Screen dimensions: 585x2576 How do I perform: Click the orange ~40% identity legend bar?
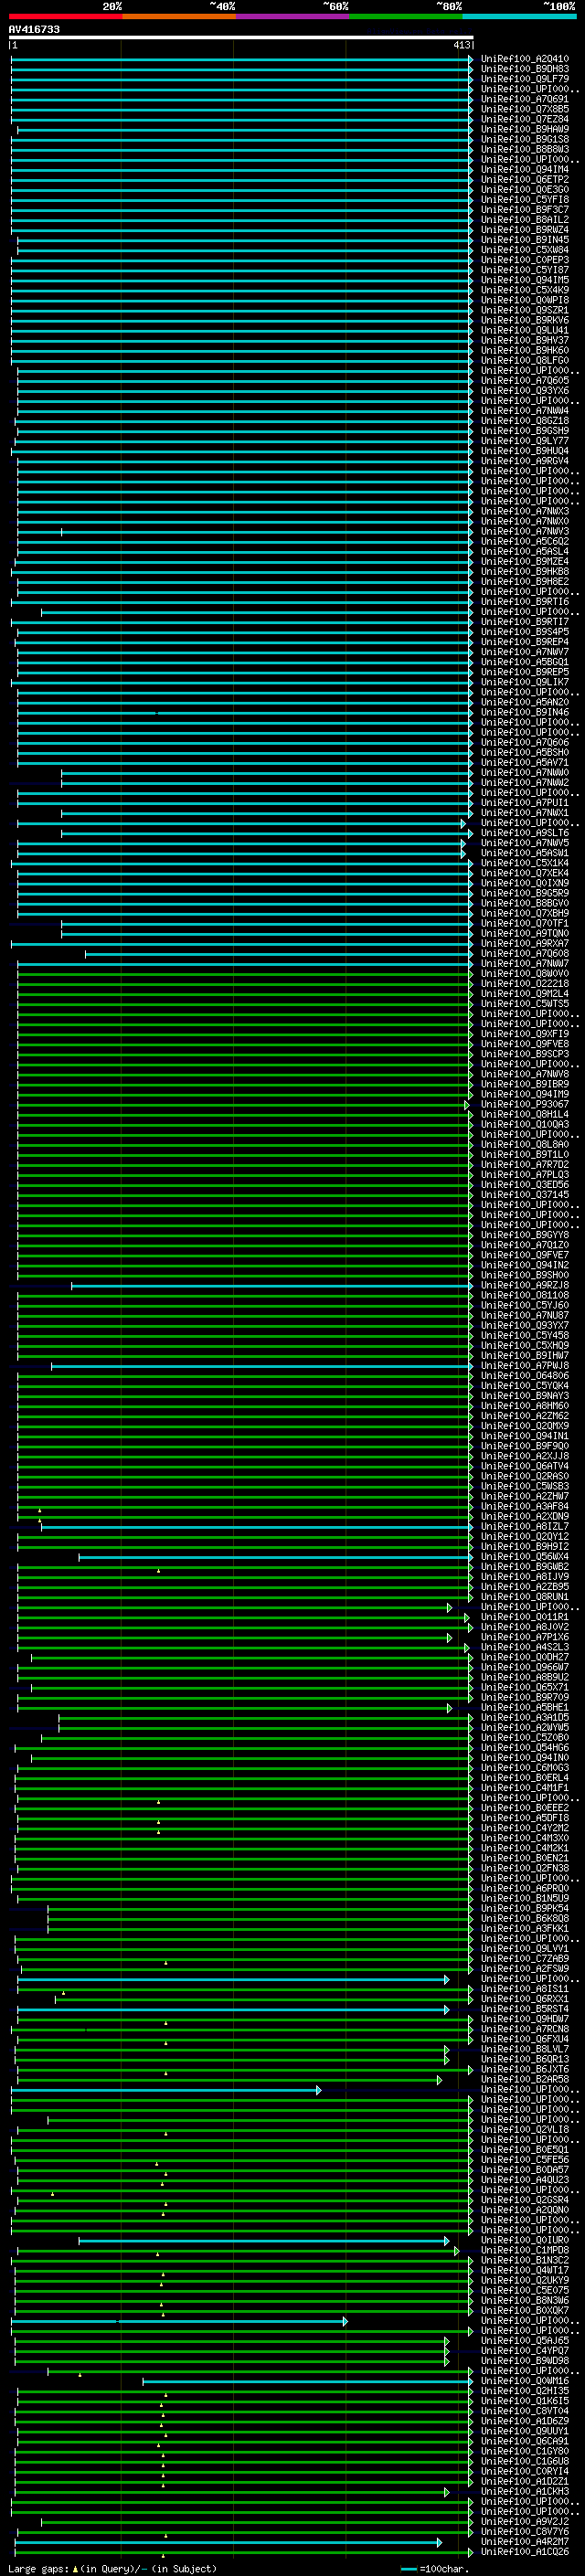coord(179,16)
